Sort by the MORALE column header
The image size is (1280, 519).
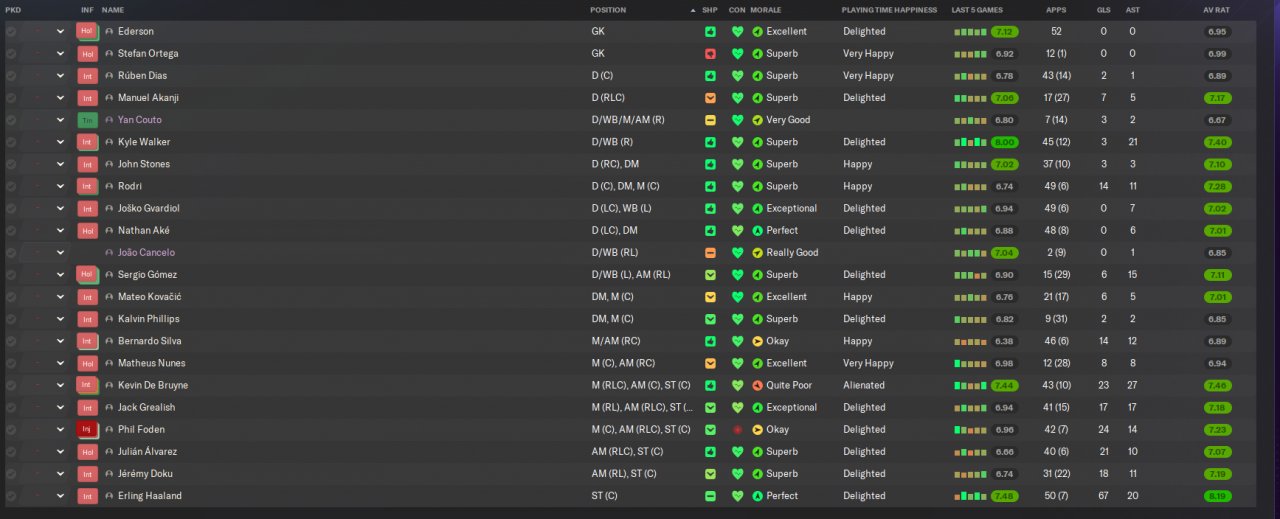point(766,10)
